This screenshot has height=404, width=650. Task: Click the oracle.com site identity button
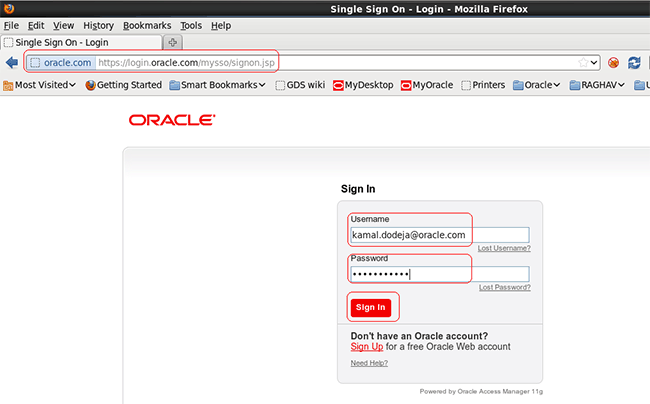click(x=61, y=63)
